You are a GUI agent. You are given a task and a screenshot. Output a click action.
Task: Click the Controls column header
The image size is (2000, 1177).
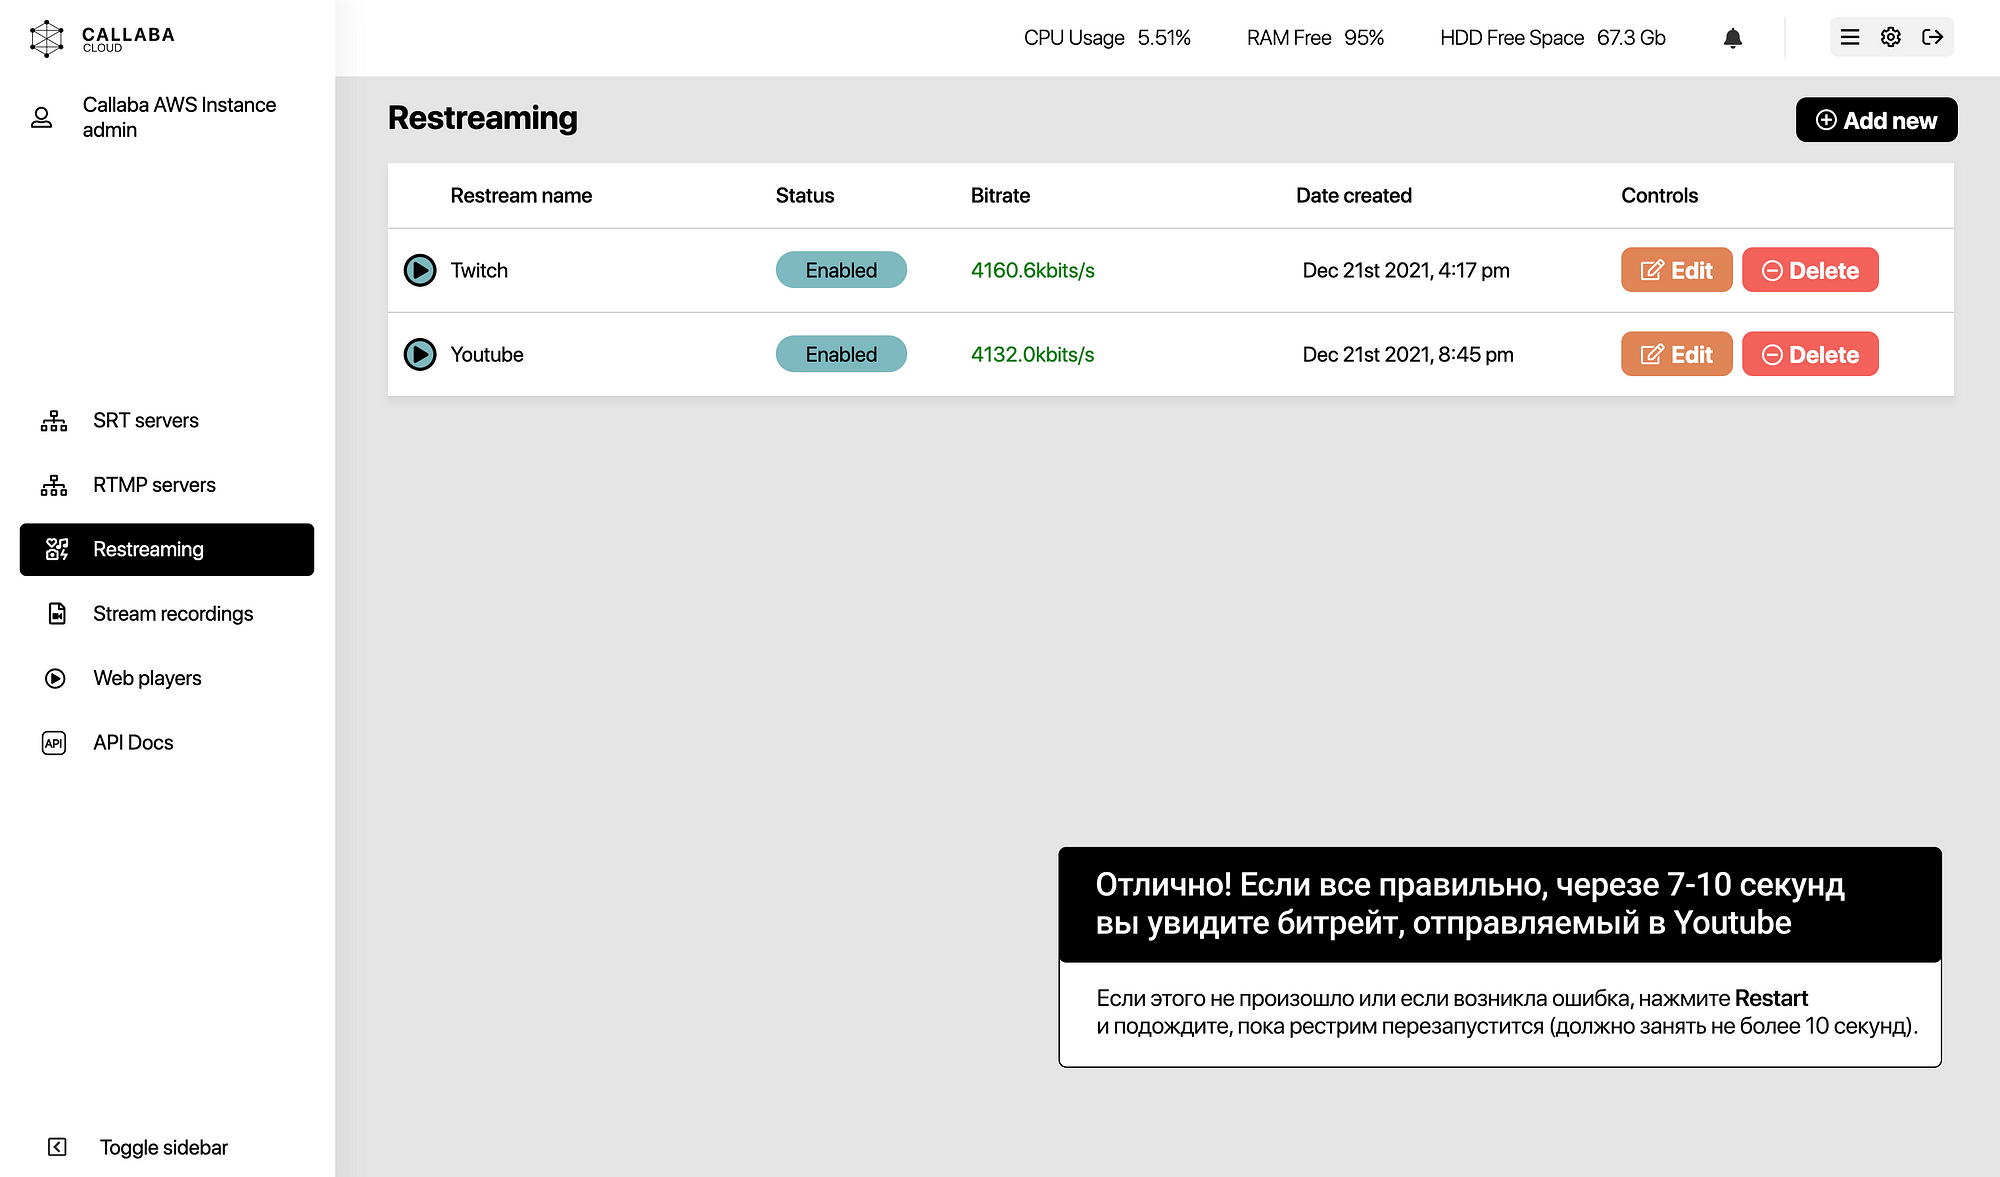[1660, 195]
